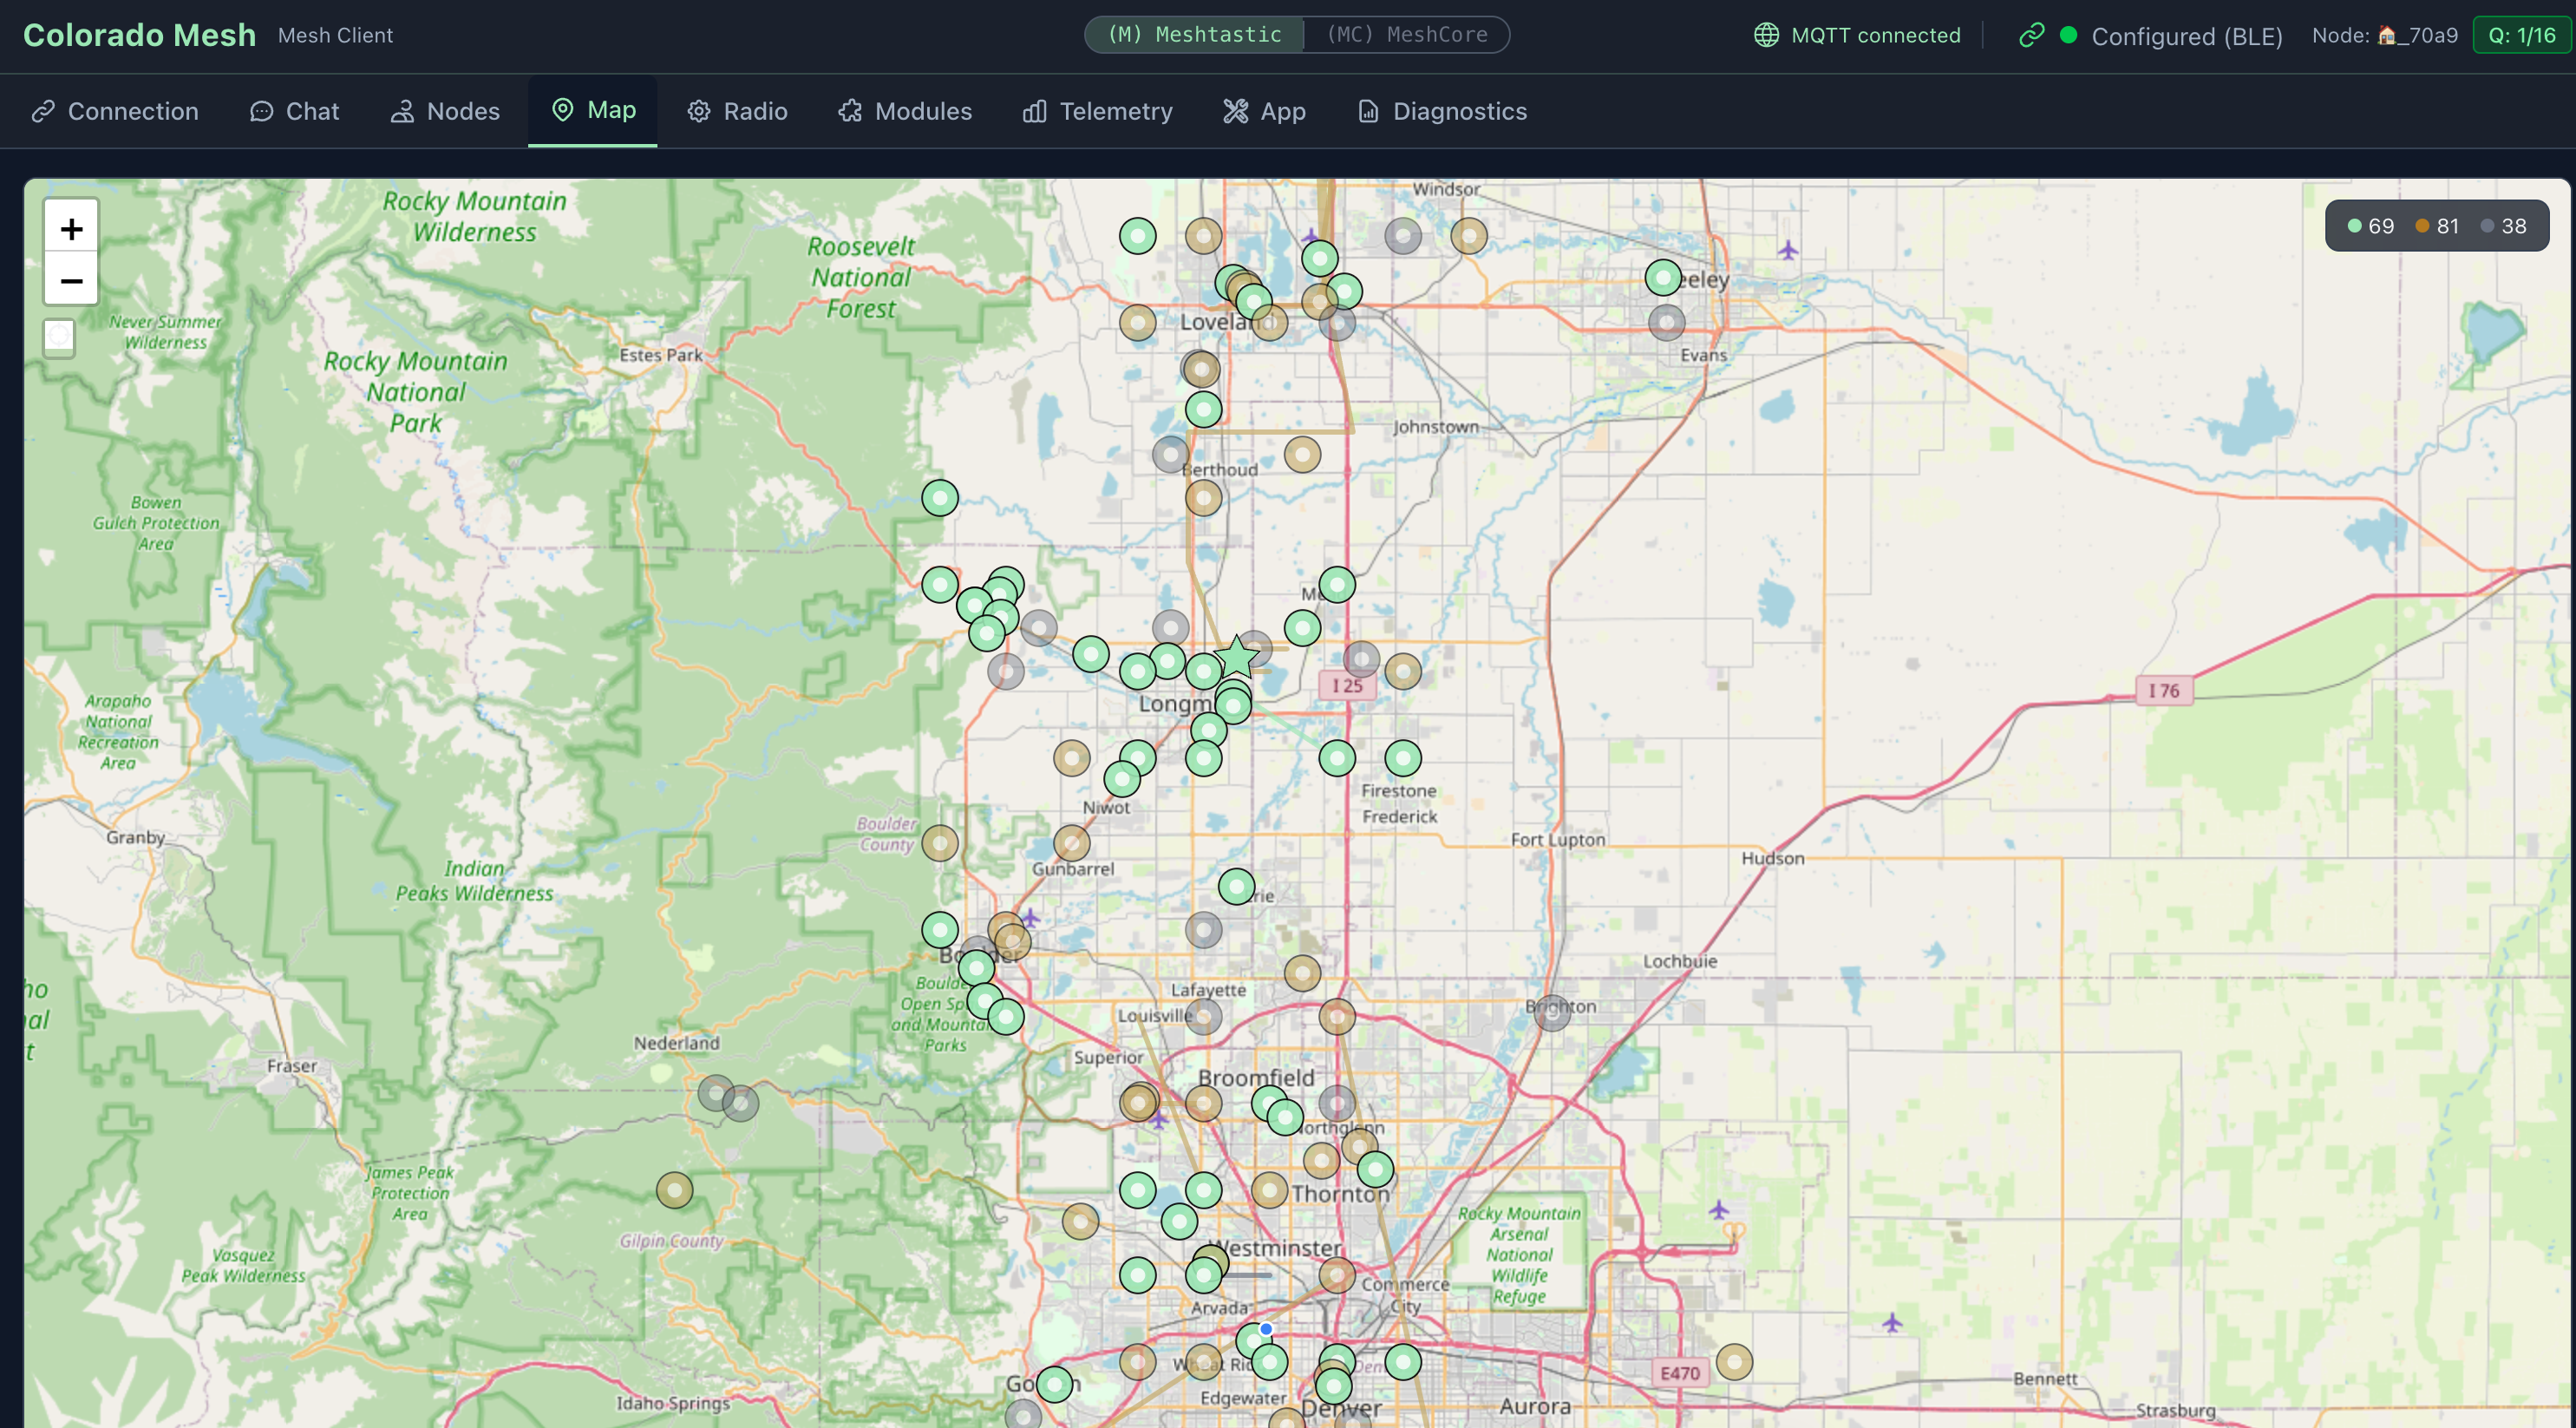Click the green node marker at Greeley
This screenshot has height=1428, width=2576.
tap(1663, 278)
